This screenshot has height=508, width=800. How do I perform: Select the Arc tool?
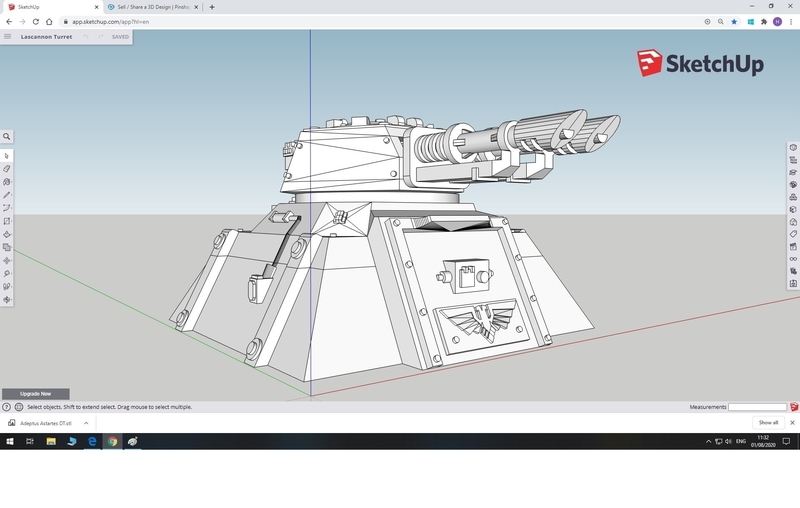point(7,208)
